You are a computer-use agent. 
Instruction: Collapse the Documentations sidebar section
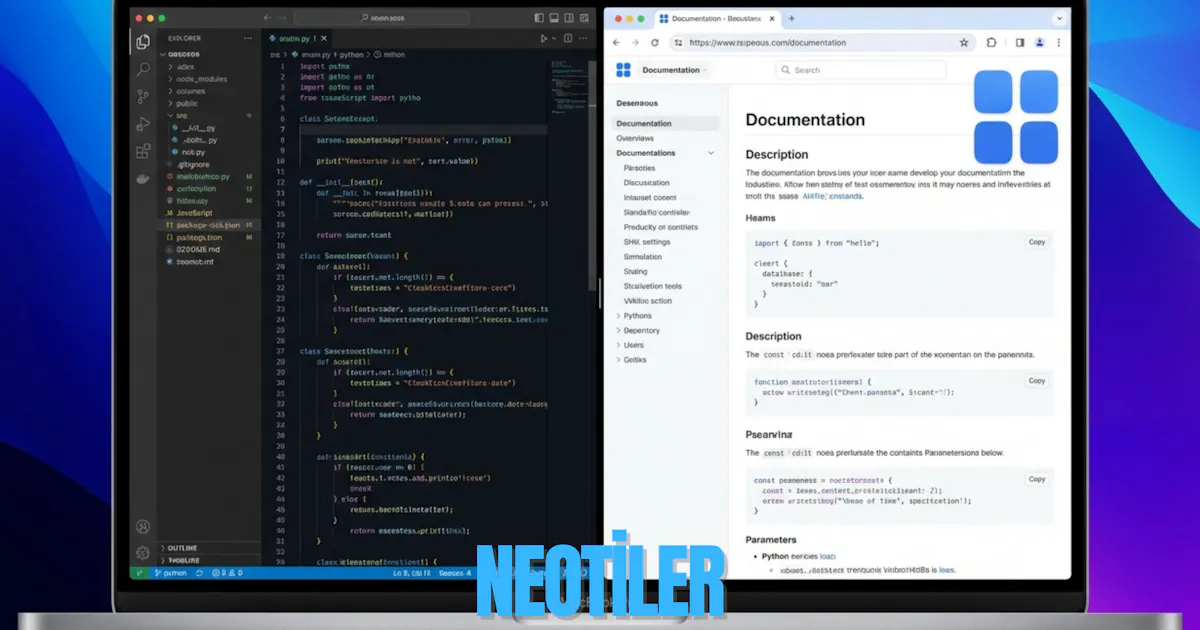[711, 153]
